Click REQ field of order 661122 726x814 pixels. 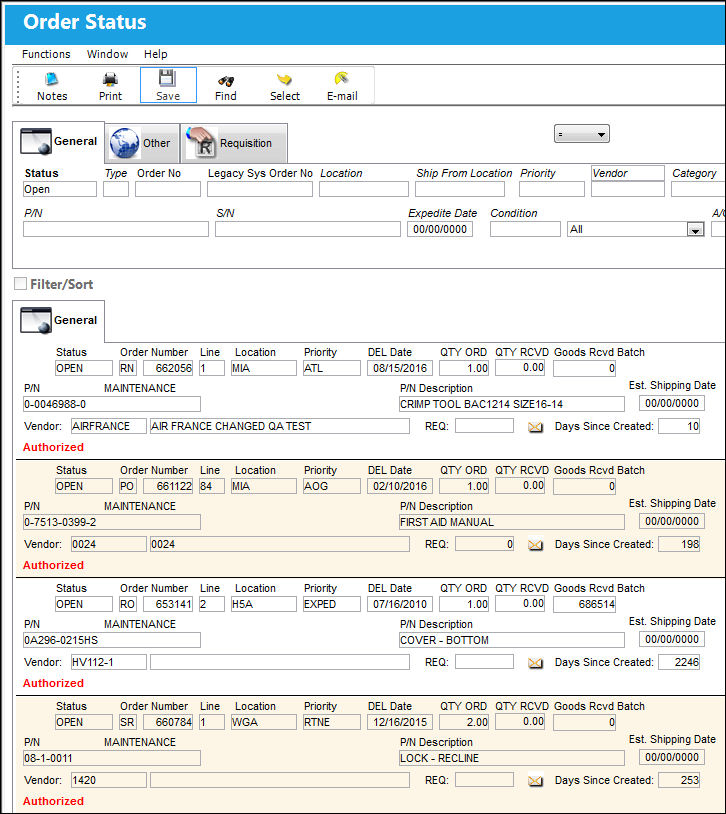point(485,544)
